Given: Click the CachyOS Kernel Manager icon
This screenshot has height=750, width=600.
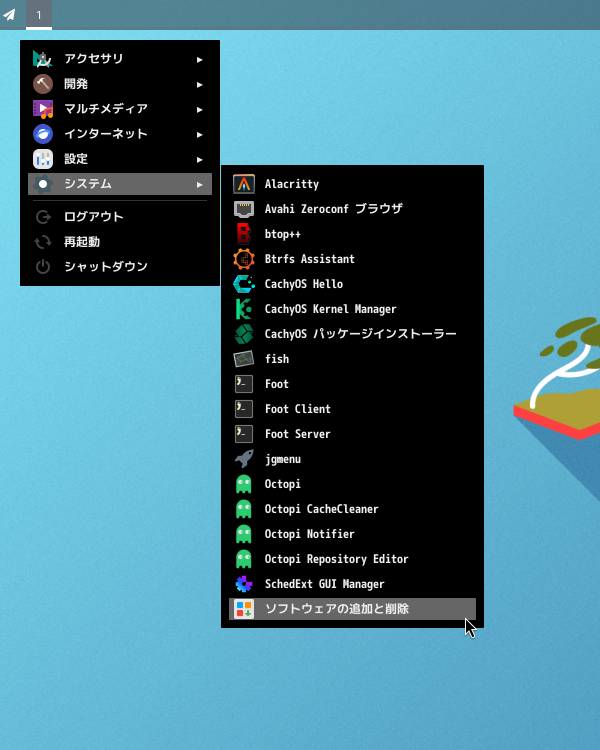Looking at the screenshot, I should tap(244, 309).
